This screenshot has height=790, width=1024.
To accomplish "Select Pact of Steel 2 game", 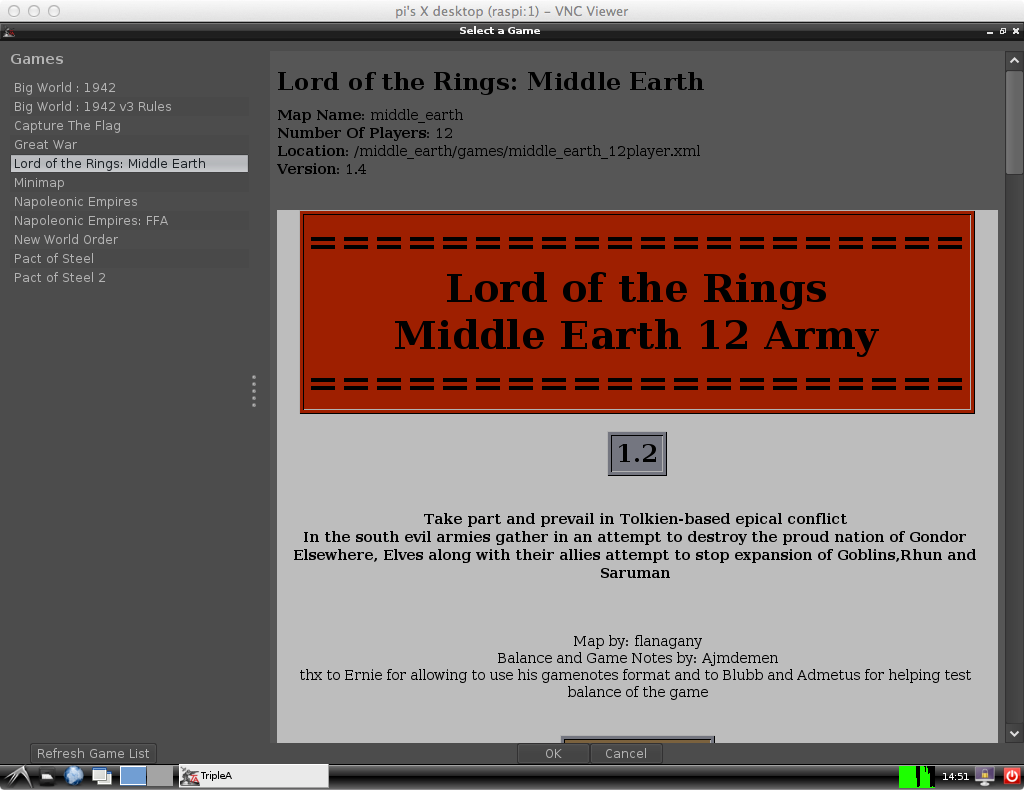I will coord(129,277).
